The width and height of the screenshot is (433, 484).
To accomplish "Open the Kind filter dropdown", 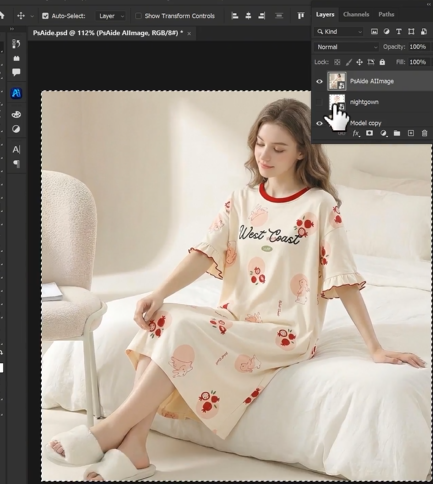I will (x=339, y=32).
